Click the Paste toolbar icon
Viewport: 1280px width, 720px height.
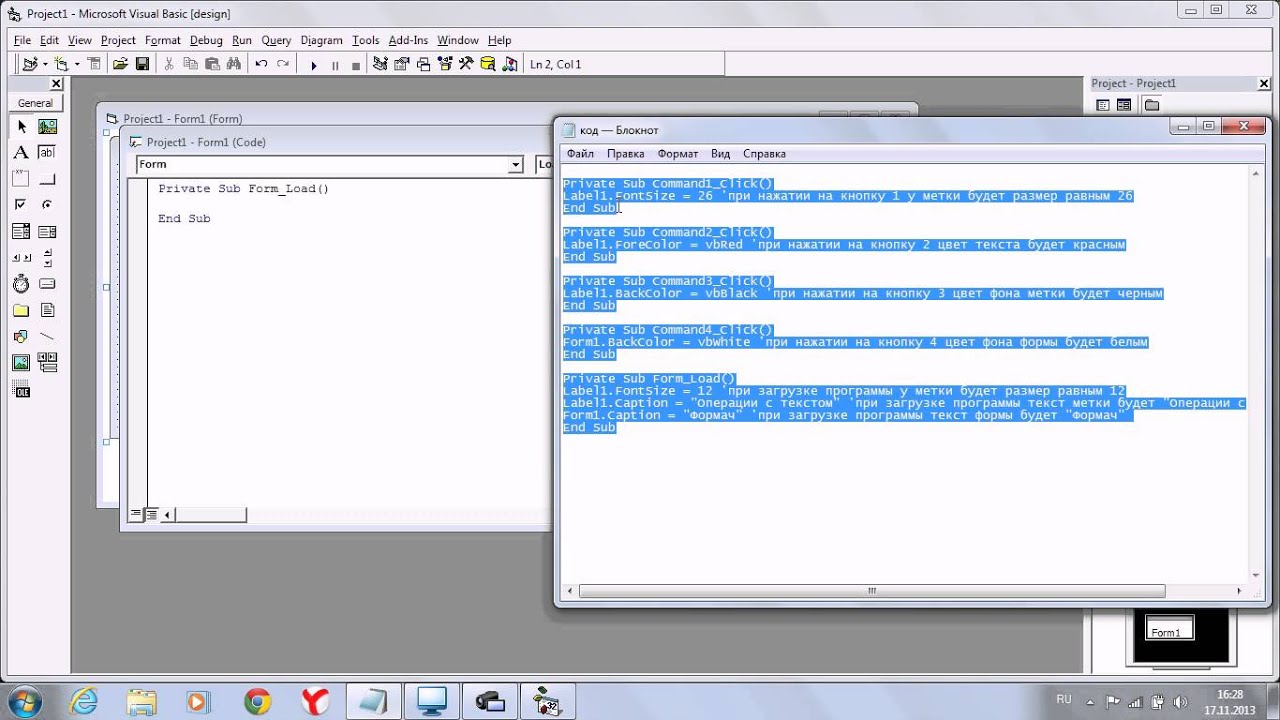212,64
